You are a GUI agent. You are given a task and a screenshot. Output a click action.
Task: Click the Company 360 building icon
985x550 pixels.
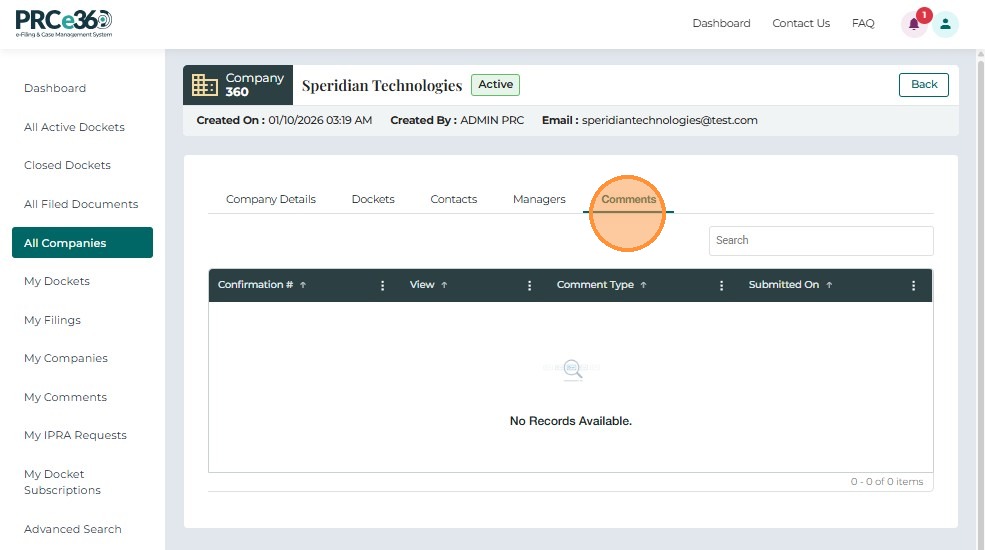[x=204, y=85]
